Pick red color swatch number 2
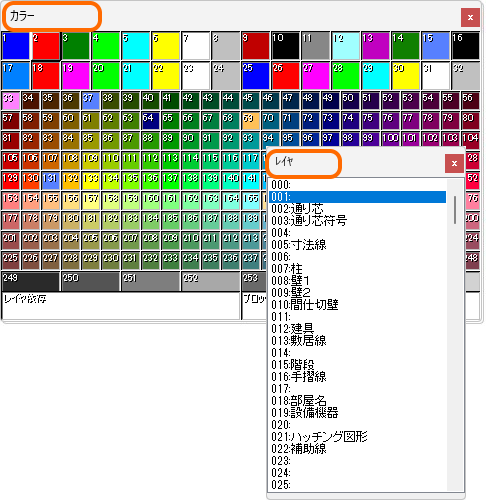The height and width of the screenshot is (500, 486). coord(46,46)
